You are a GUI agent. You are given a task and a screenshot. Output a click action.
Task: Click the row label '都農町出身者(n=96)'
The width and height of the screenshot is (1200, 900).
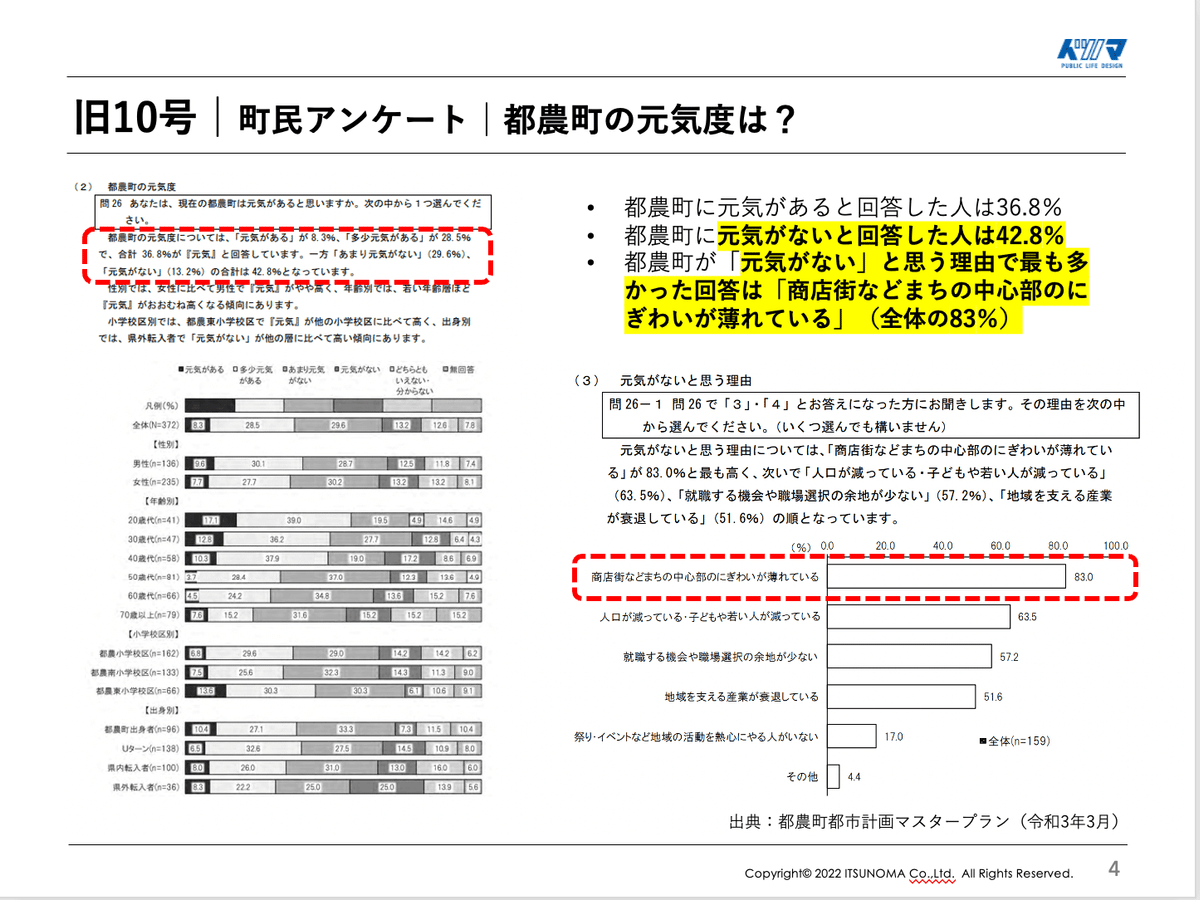[x=143, y=730]
